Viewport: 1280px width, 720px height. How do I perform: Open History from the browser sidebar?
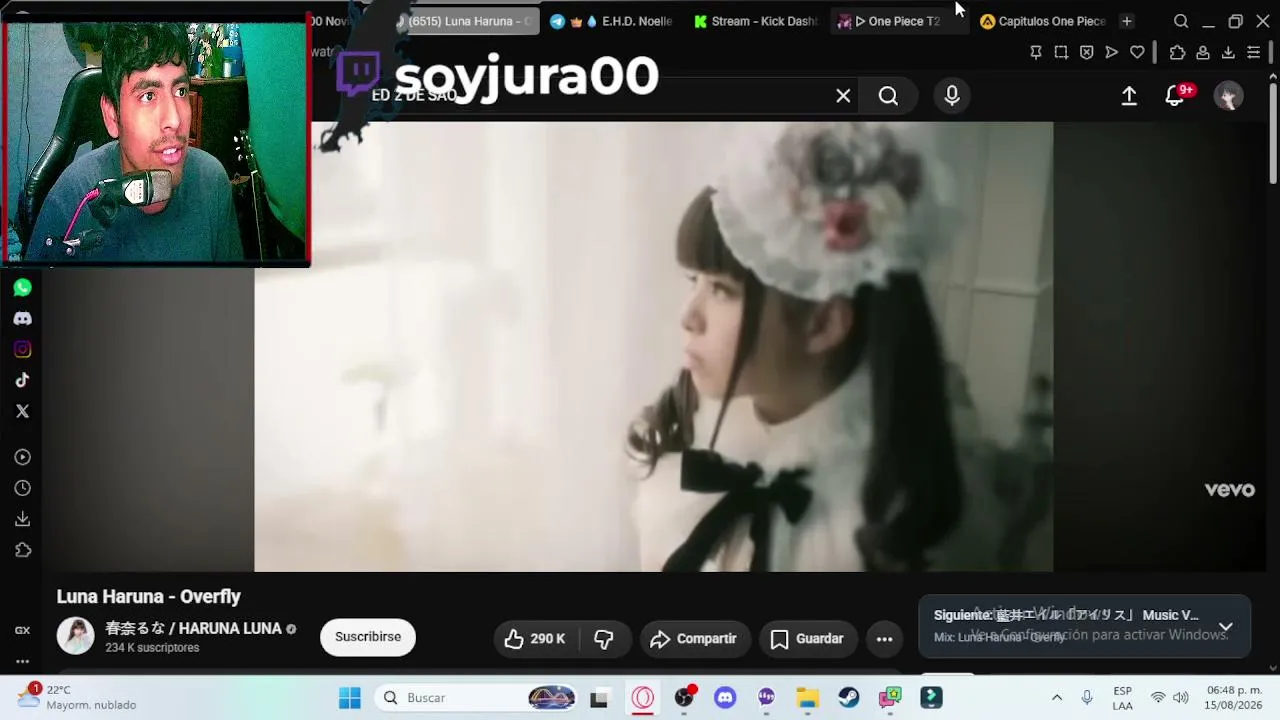coord(23,488)
